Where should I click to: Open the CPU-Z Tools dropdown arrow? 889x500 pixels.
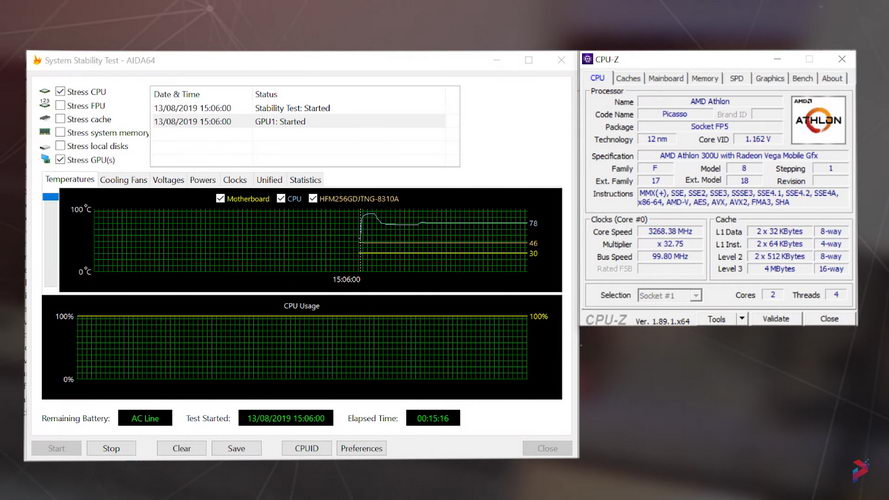pos(742,319)
